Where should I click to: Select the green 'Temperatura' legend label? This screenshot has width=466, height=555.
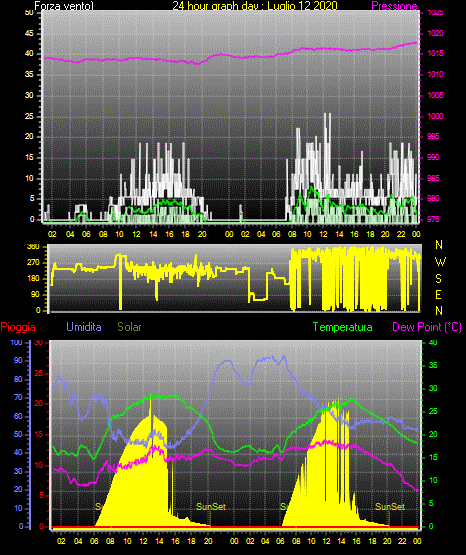click(343, 327)
